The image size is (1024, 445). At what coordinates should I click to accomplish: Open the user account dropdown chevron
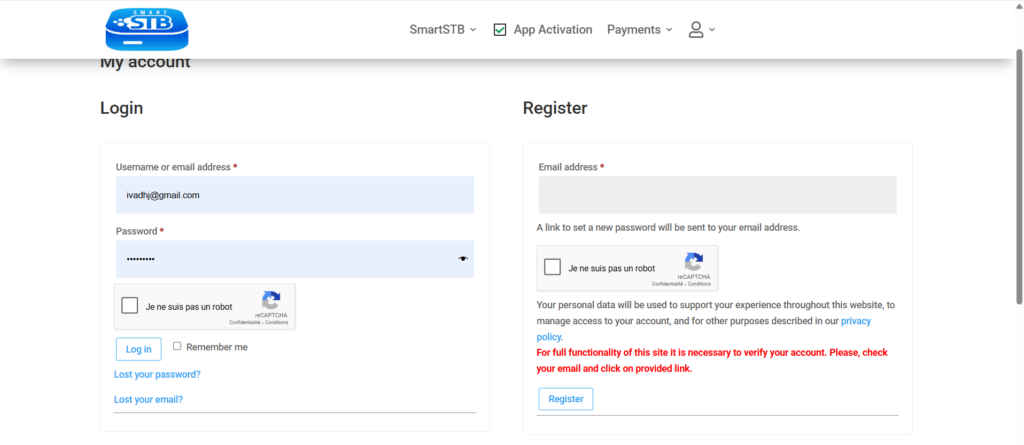tap(712, 30)
